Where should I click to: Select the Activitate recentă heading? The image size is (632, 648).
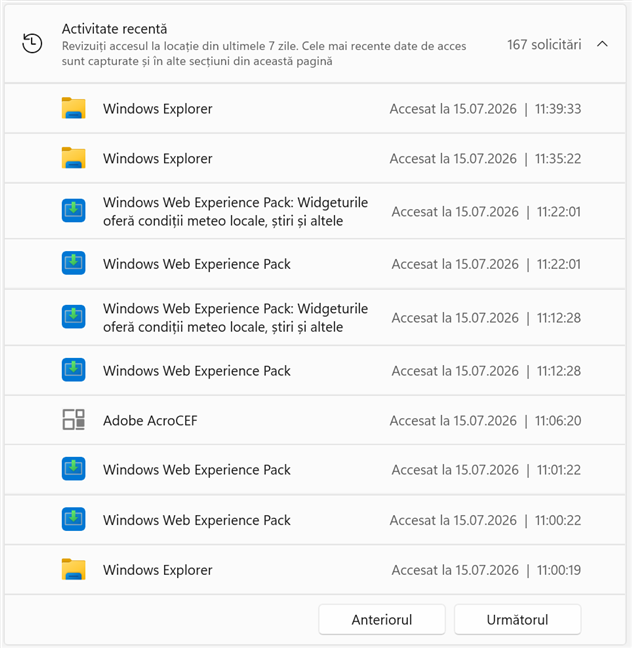[114, 29]
